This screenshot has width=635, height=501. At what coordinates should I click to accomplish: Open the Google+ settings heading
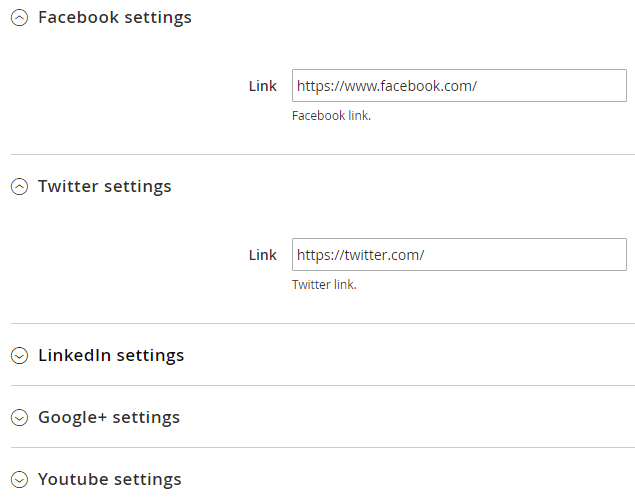coord(109,418)
